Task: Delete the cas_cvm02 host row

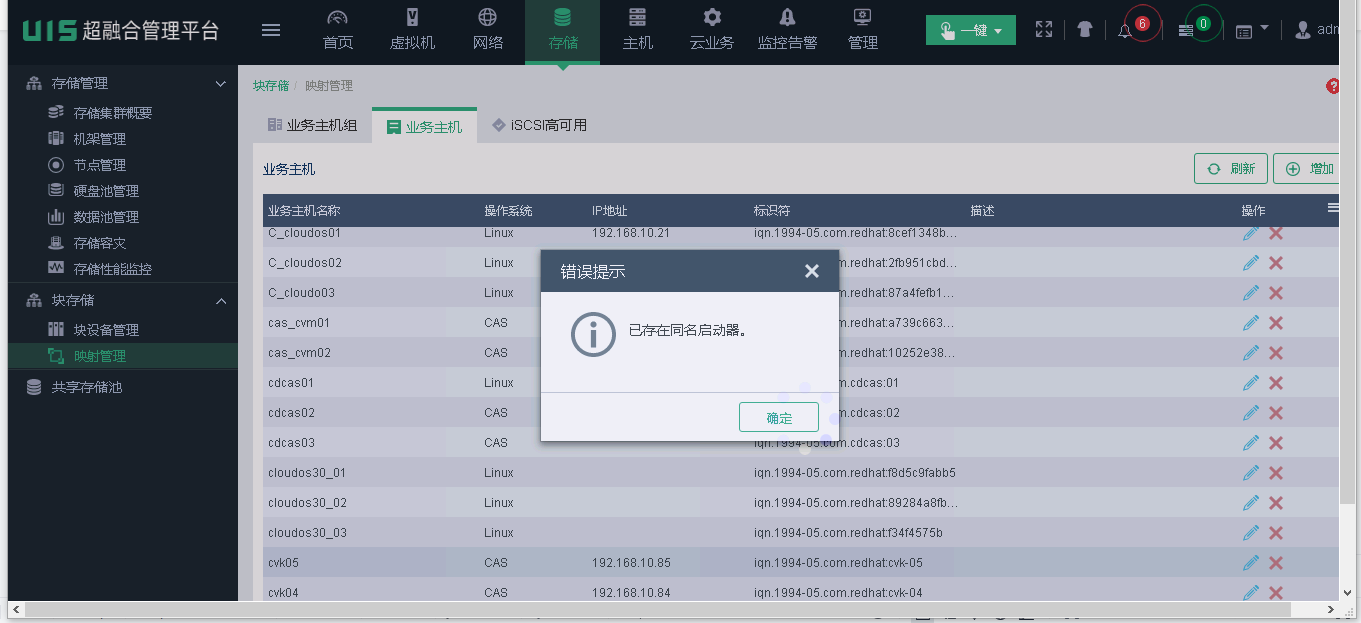Action: [1276, 353]
